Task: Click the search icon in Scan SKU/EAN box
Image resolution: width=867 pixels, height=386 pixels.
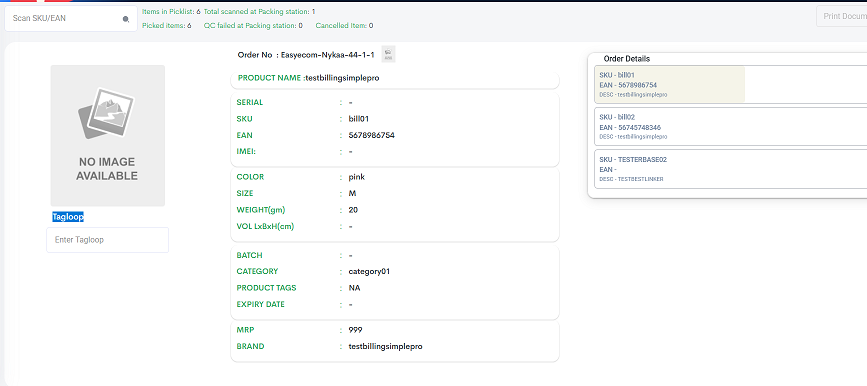Action: coord(126,19)
